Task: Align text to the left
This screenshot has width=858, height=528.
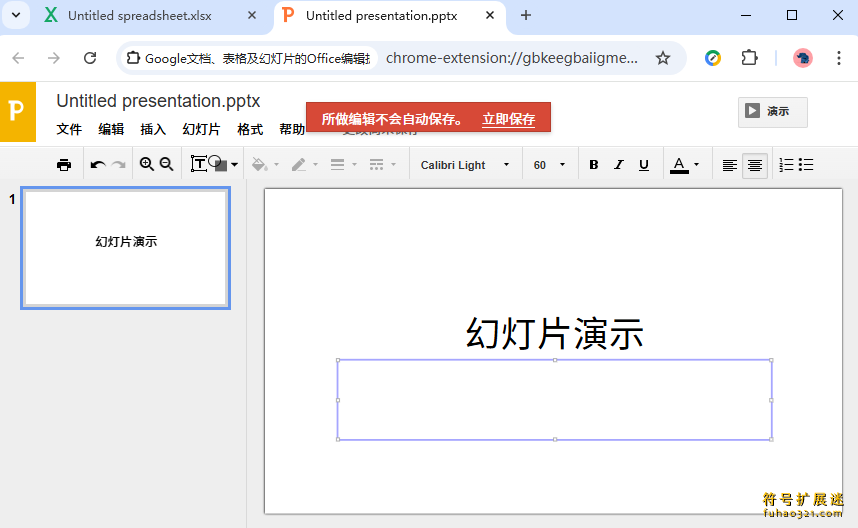Action: [729, 165]
